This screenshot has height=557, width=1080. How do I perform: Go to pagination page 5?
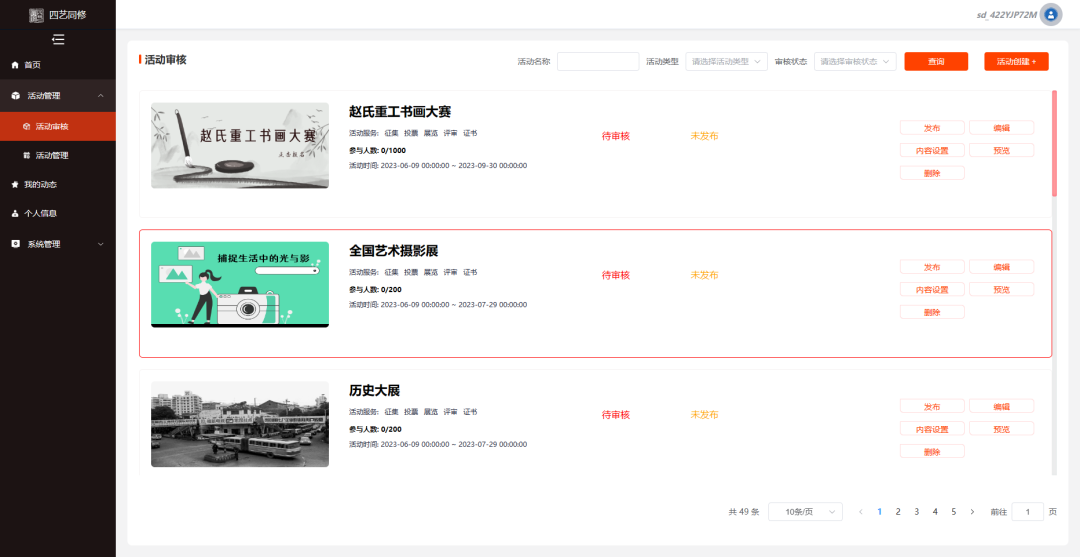pyautogui.click(x=954, y=512)
